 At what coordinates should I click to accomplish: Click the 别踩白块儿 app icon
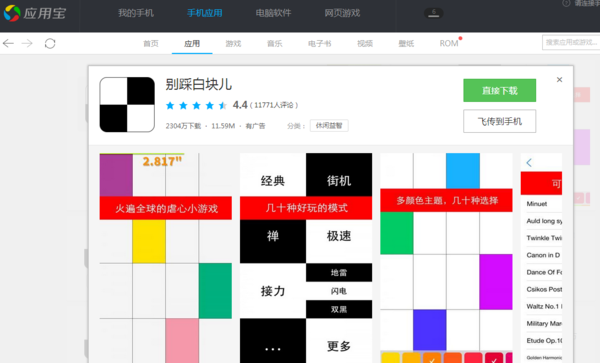click(127, 104)
